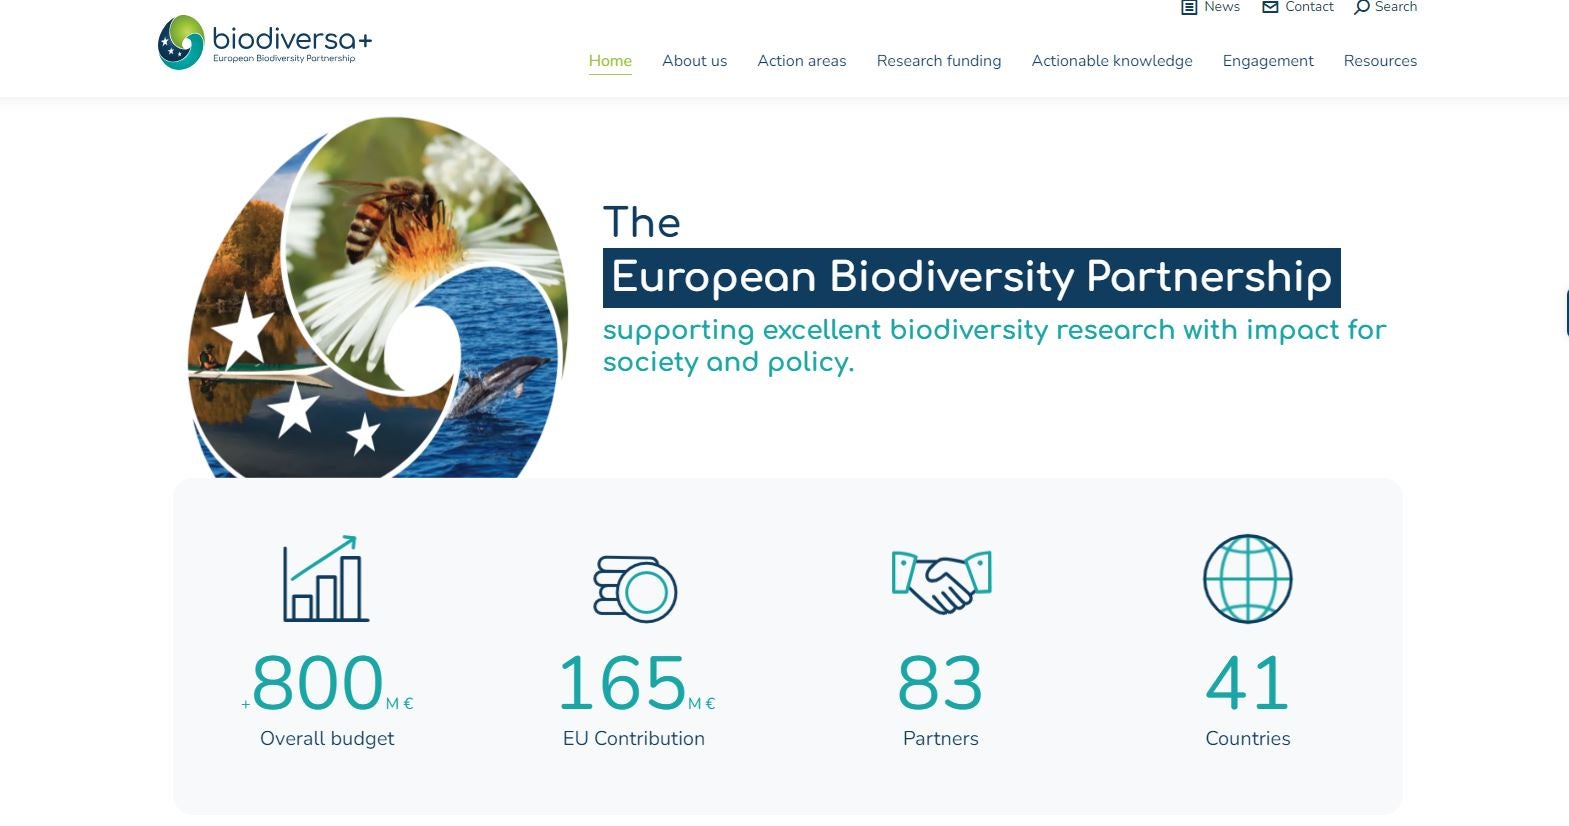The height and width of the screenshot is (826, 1569).
Task: Click the European Biodiversity Partnership heading
Action: pos(971,278)
